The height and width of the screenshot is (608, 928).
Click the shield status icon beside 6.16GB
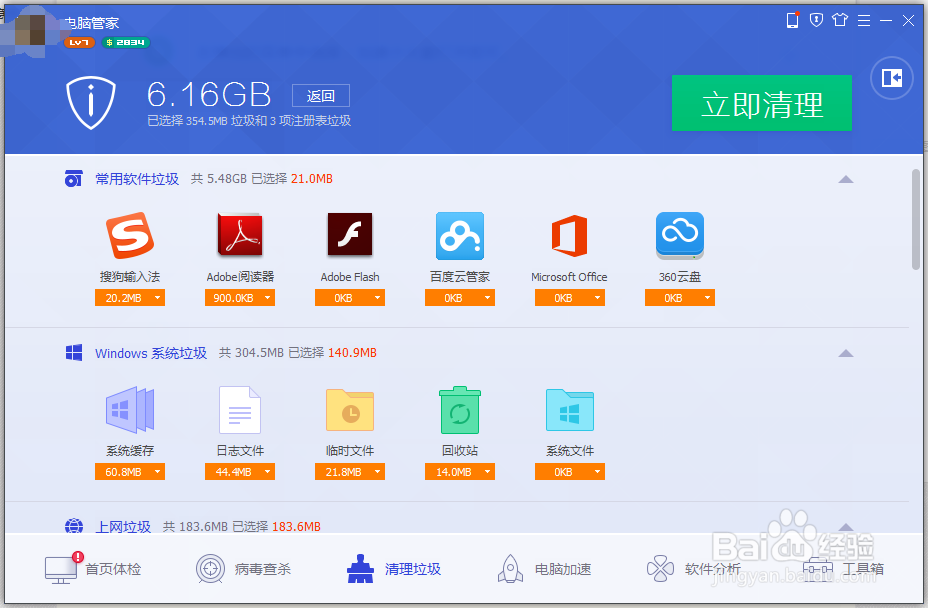(x=91, y=102)
